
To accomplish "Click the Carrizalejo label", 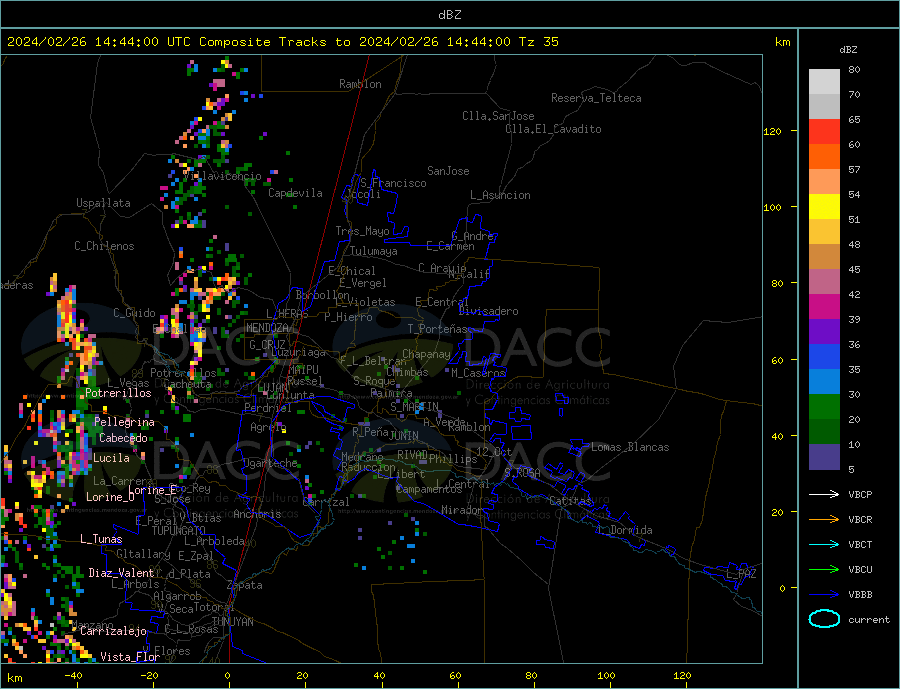I will tap(113, 632).
